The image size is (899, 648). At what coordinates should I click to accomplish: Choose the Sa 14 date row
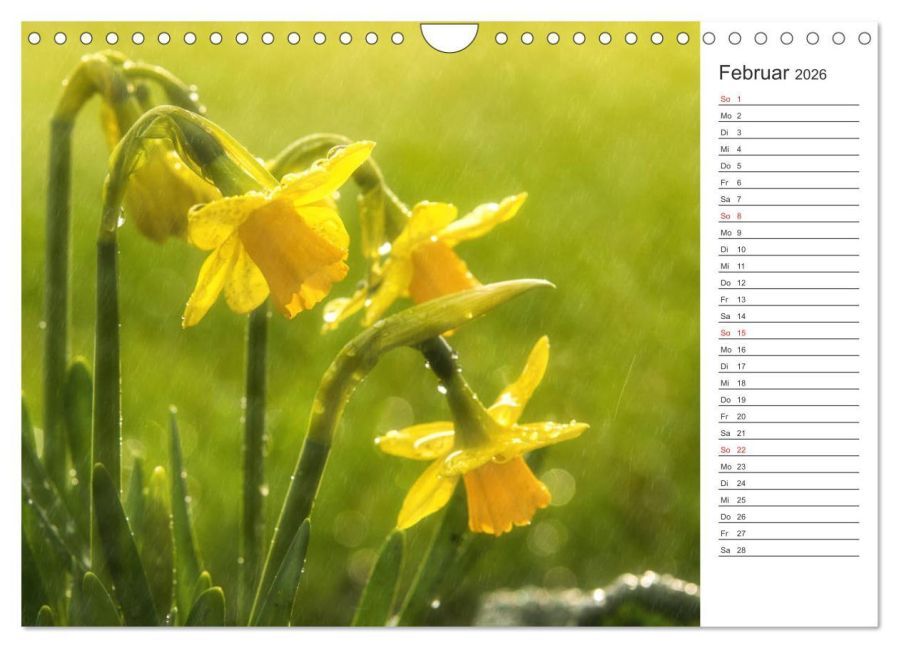(788, 317)
